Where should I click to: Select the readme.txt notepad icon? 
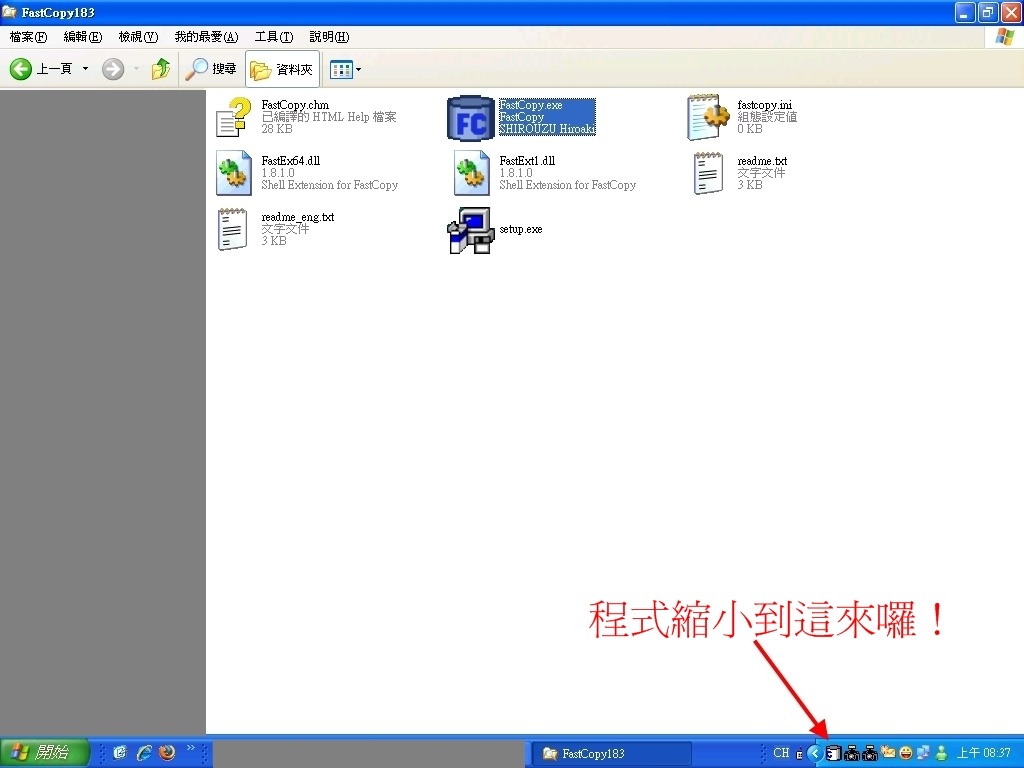point(708,173)
